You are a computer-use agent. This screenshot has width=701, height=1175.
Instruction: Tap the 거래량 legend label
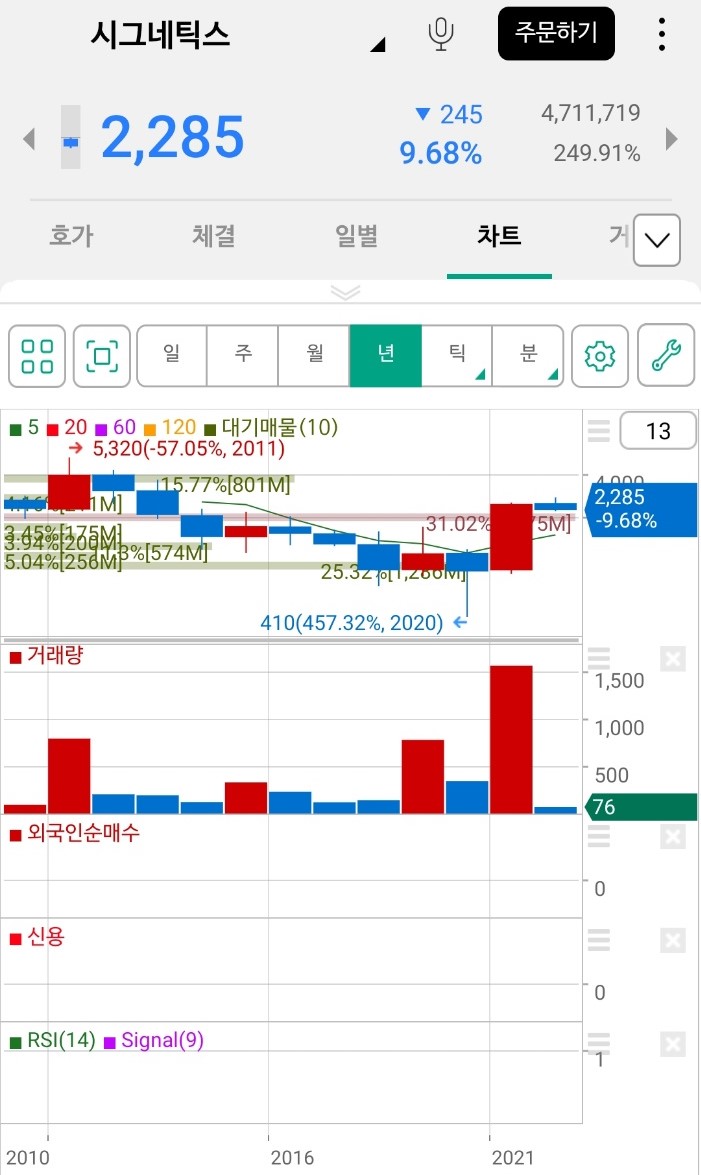tap(46, 656)
